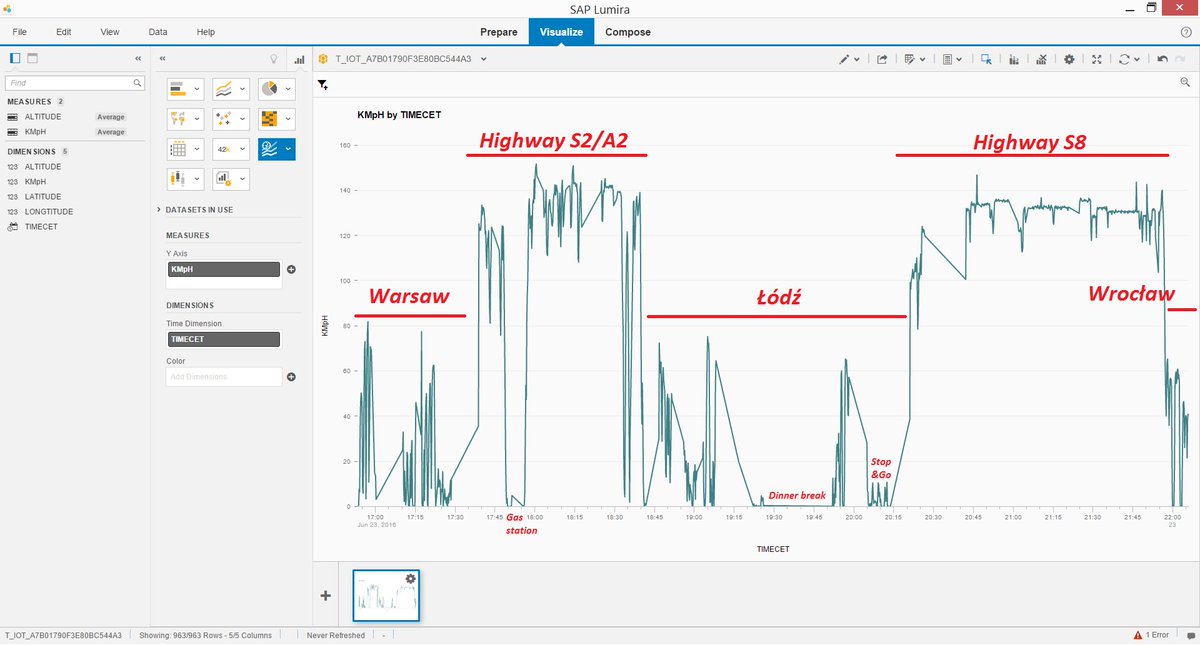This screenshot has width=1200, height=645.
Task: Select the visualization thumbnail in gallery
Action: pos(386,596)
